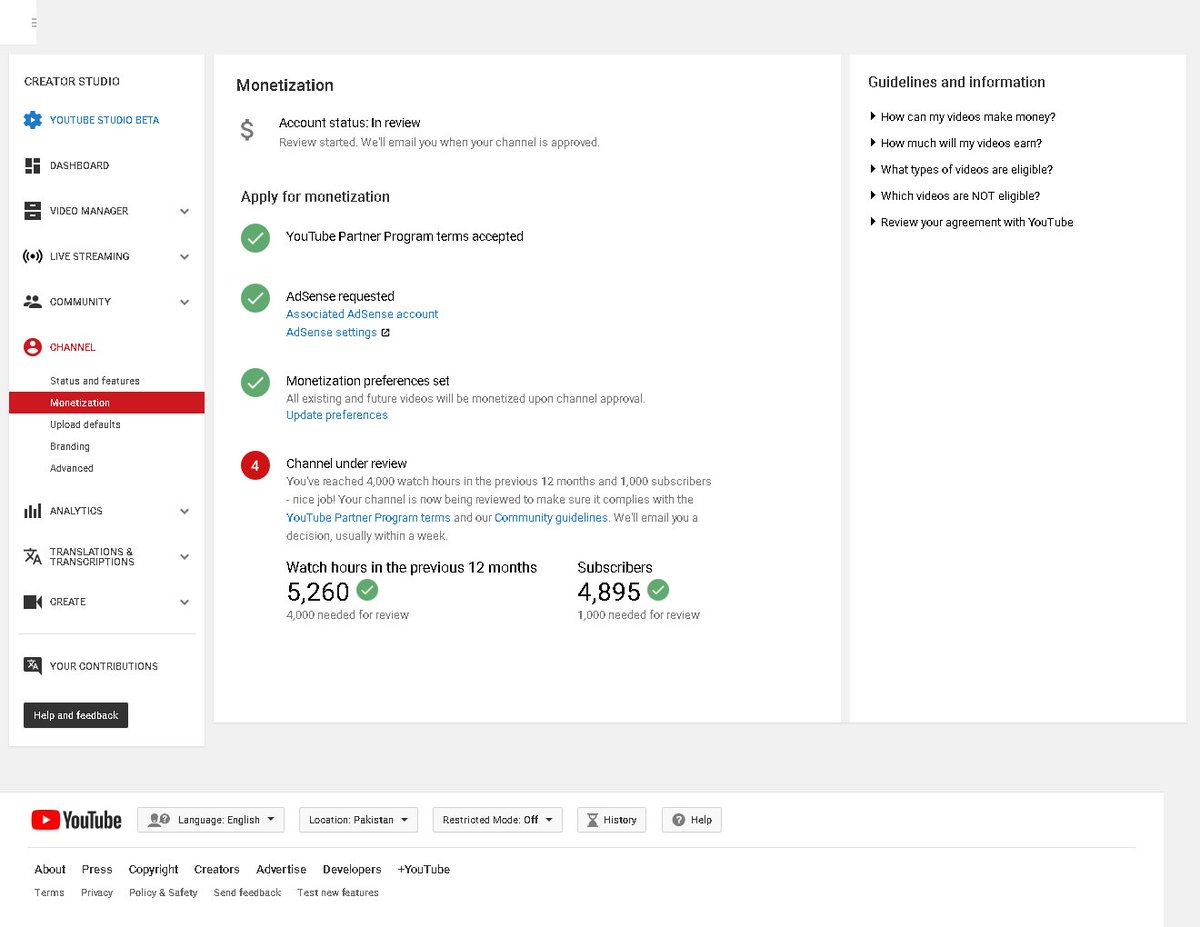Expand 'Which videos are NOT eligible?'
Viewport: 1200px width, 927px height.
(x=955, y=196)
